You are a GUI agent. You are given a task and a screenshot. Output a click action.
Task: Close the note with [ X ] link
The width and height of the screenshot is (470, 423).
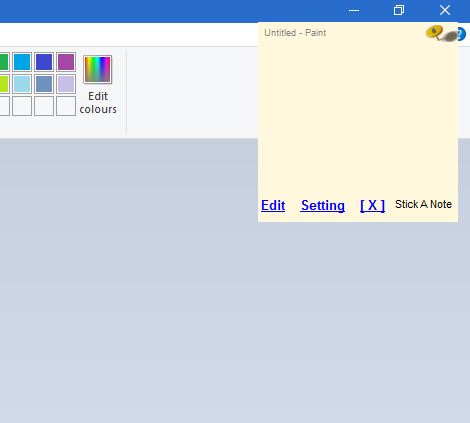tap(372, 205)
